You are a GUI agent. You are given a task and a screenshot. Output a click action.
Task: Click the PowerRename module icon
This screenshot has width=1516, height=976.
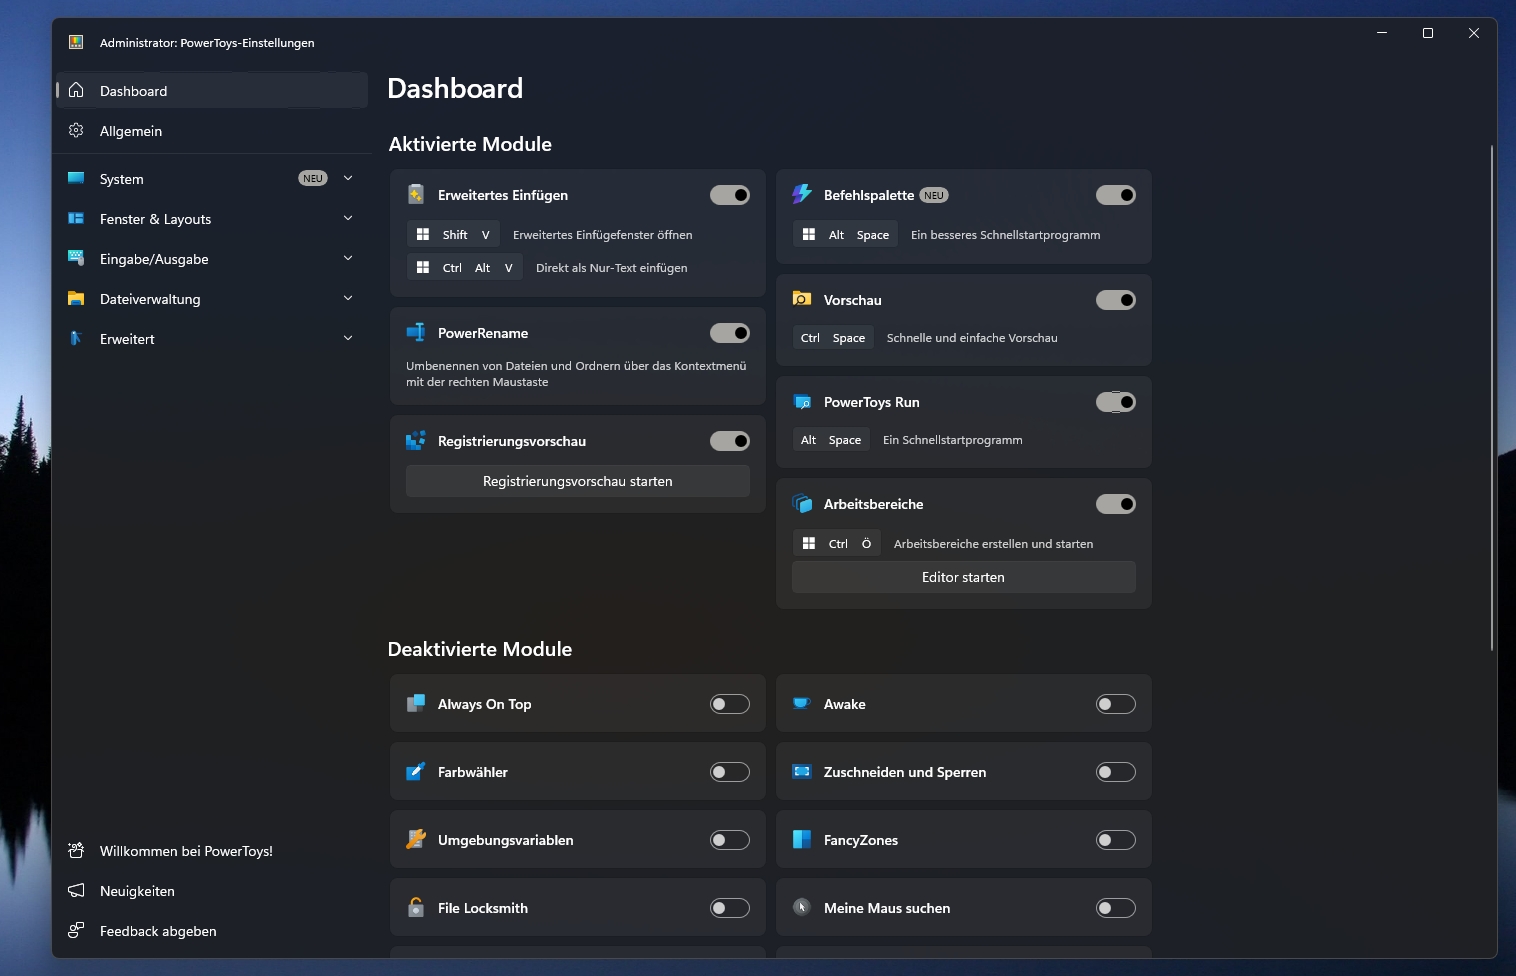[x=416, y=333]
